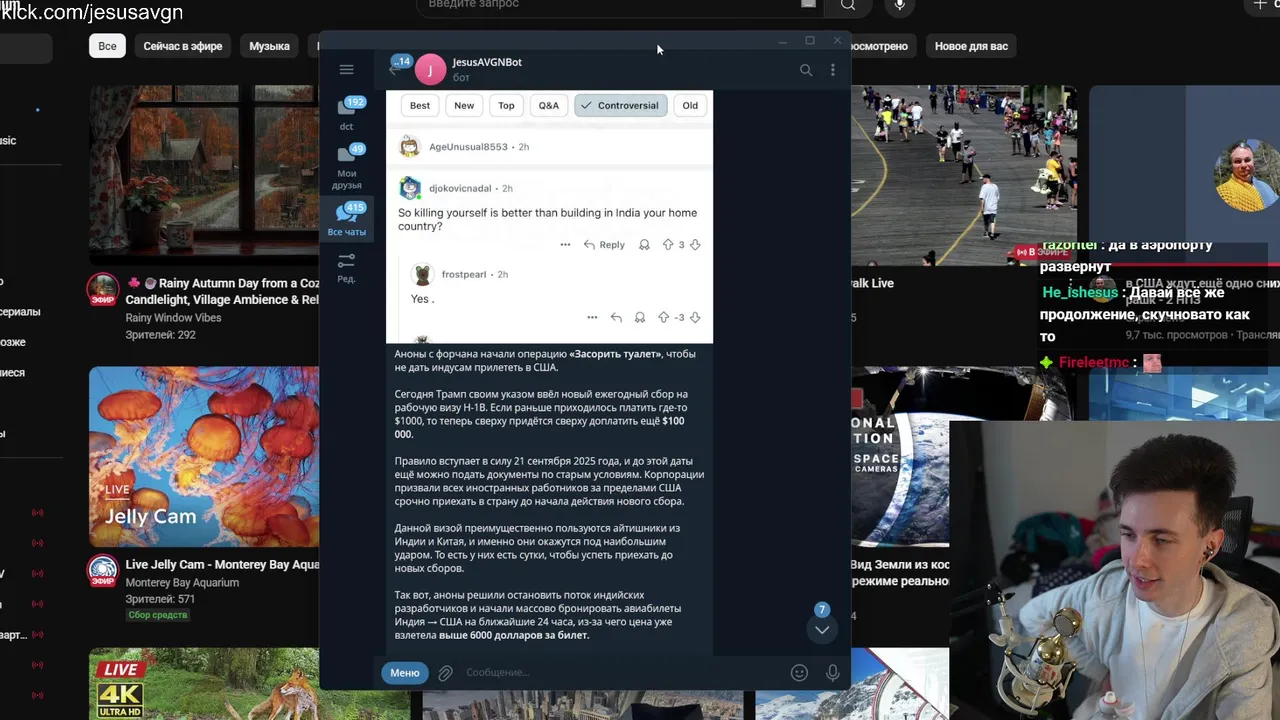
Task: Open the dct chat folder
Action: tap(346, 113)
